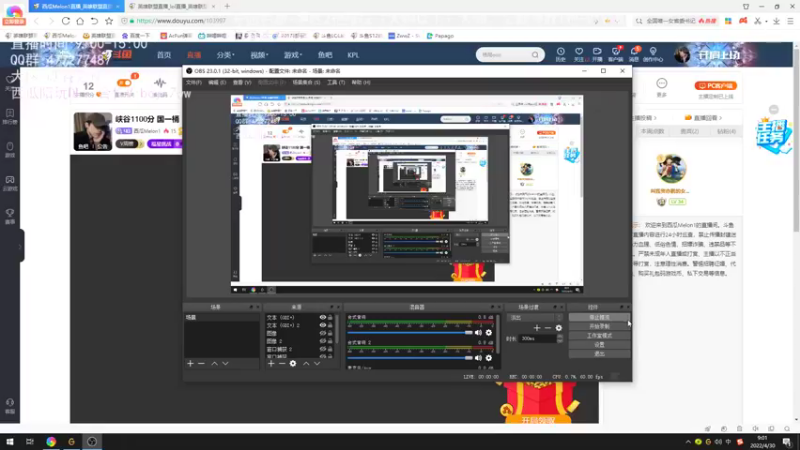Expand Douyu Video nav dropdown
The image size is (800, 450).
259,55
